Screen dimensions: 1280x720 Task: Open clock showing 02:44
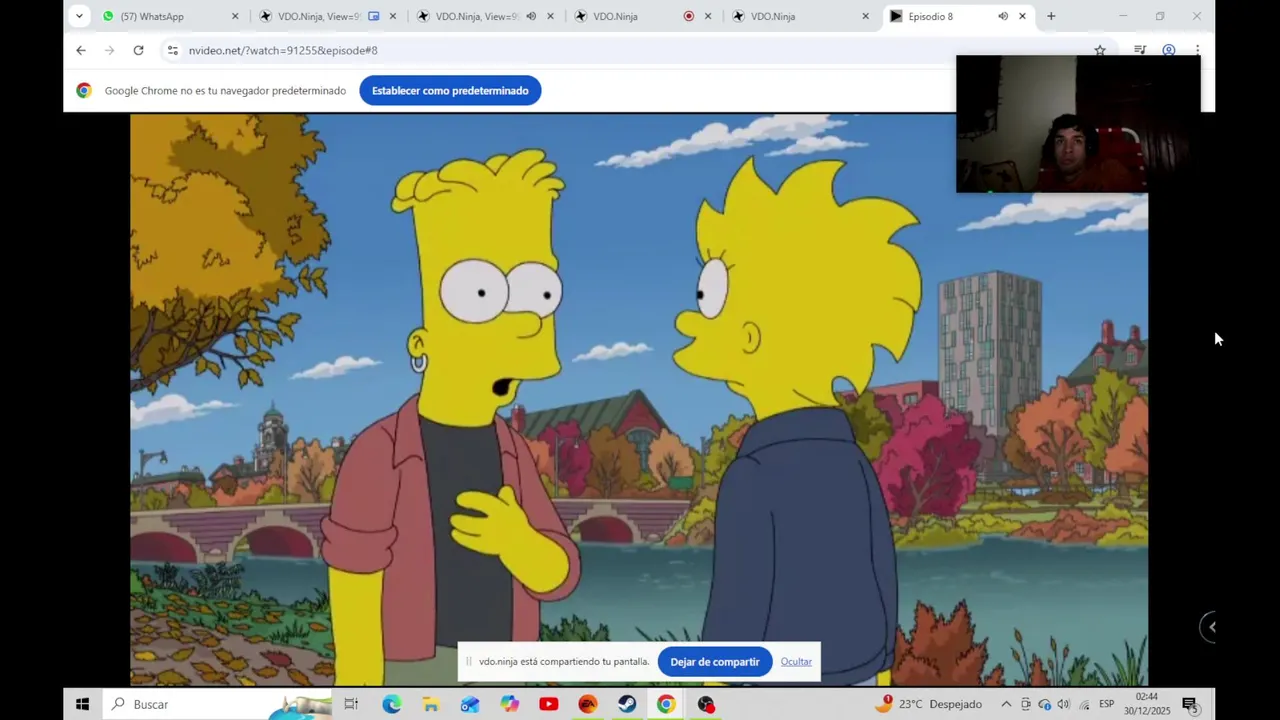pyautogui.click(x=1146, y=704)
